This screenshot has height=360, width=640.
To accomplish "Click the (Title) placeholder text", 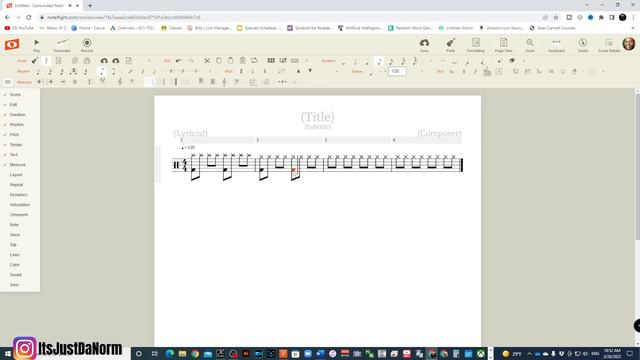I will click(x=318, y=117).
